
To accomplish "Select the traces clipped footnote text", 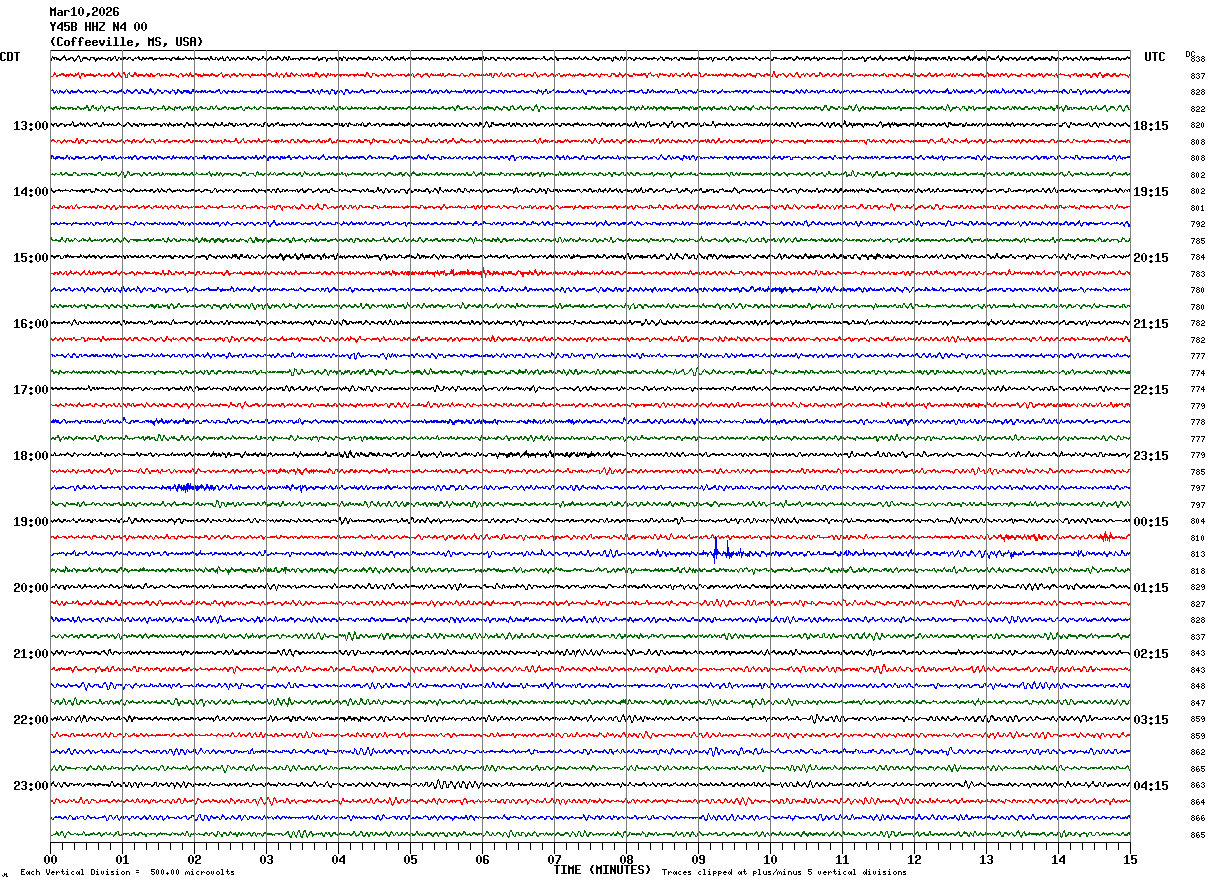I will click(784, 872).
